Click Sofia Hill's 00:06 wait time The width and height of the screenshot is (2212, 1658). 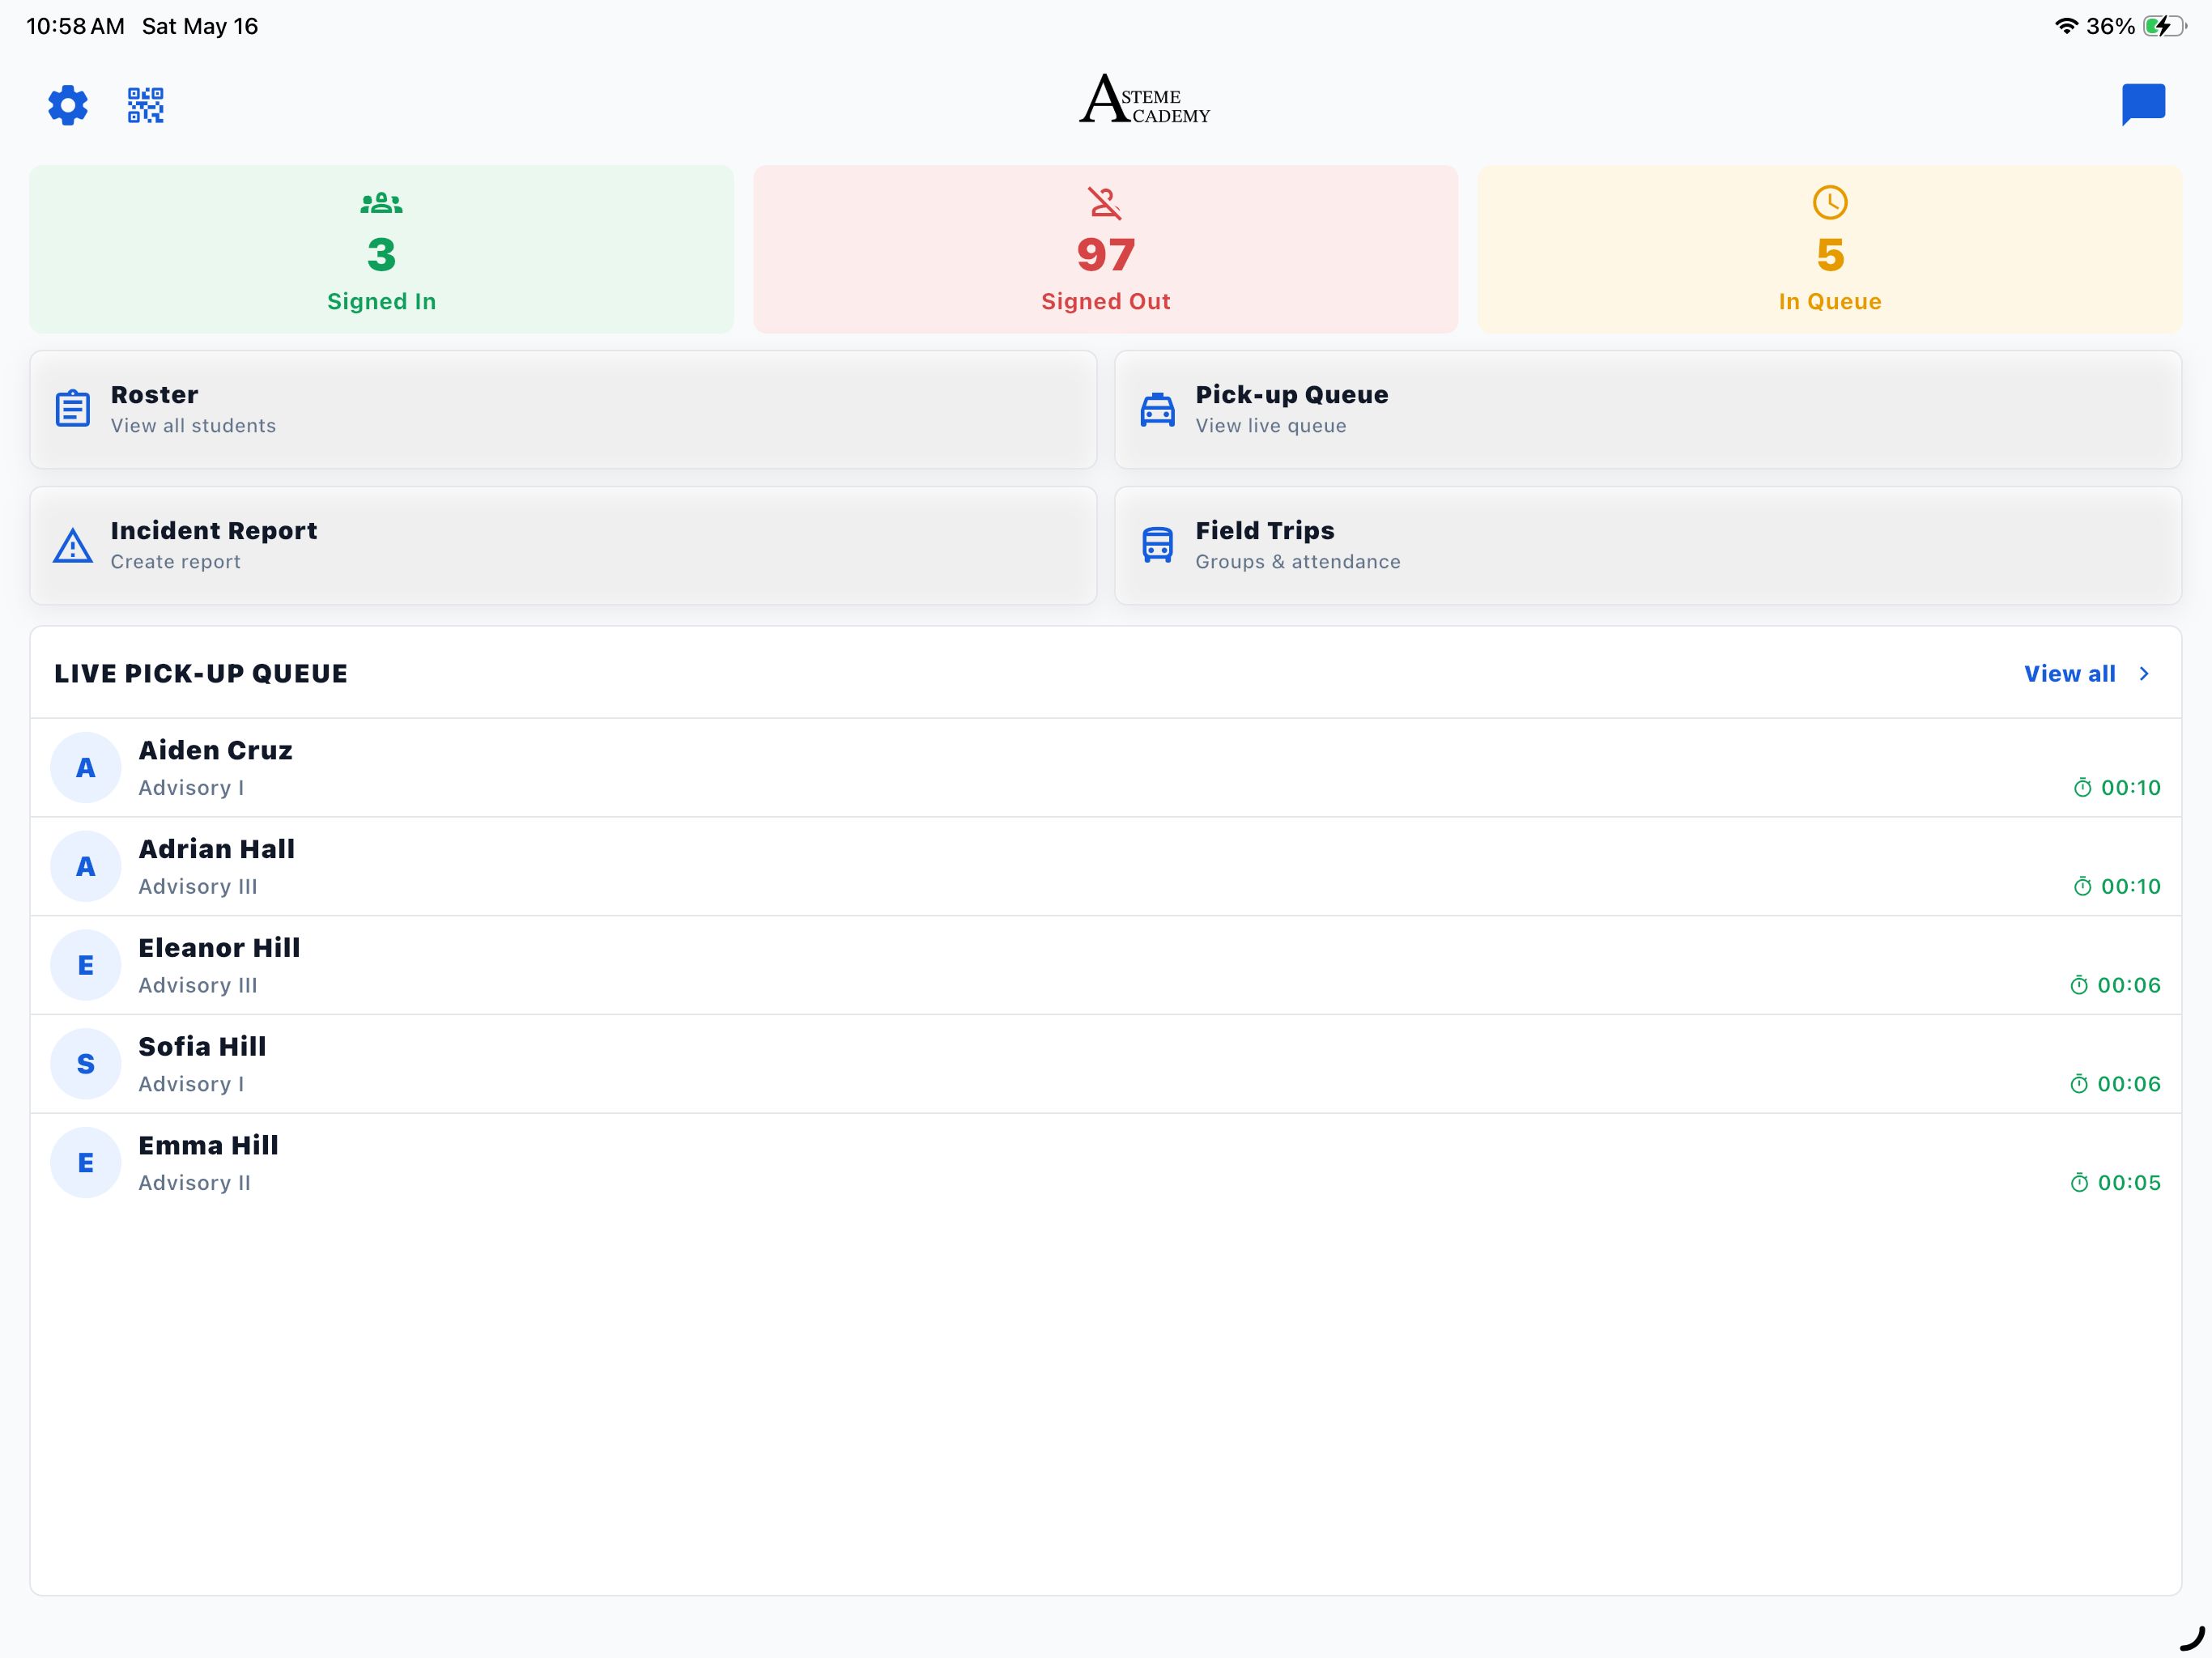point(2128,1085)
